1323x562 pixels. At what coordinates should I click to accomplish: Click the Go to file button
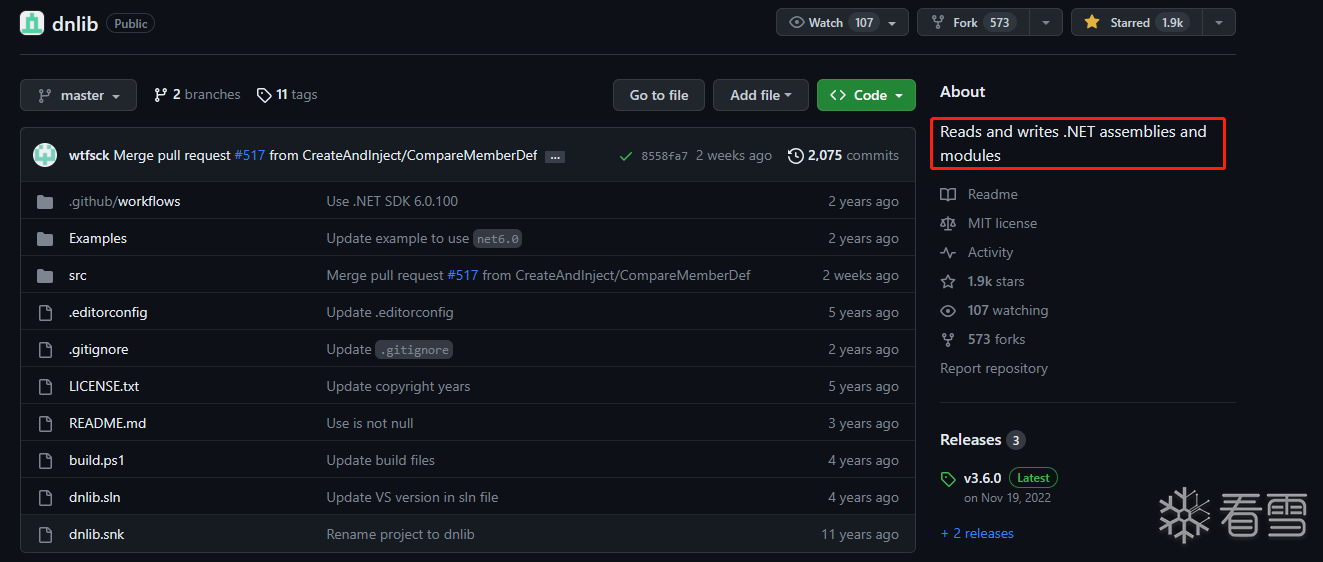659,95
